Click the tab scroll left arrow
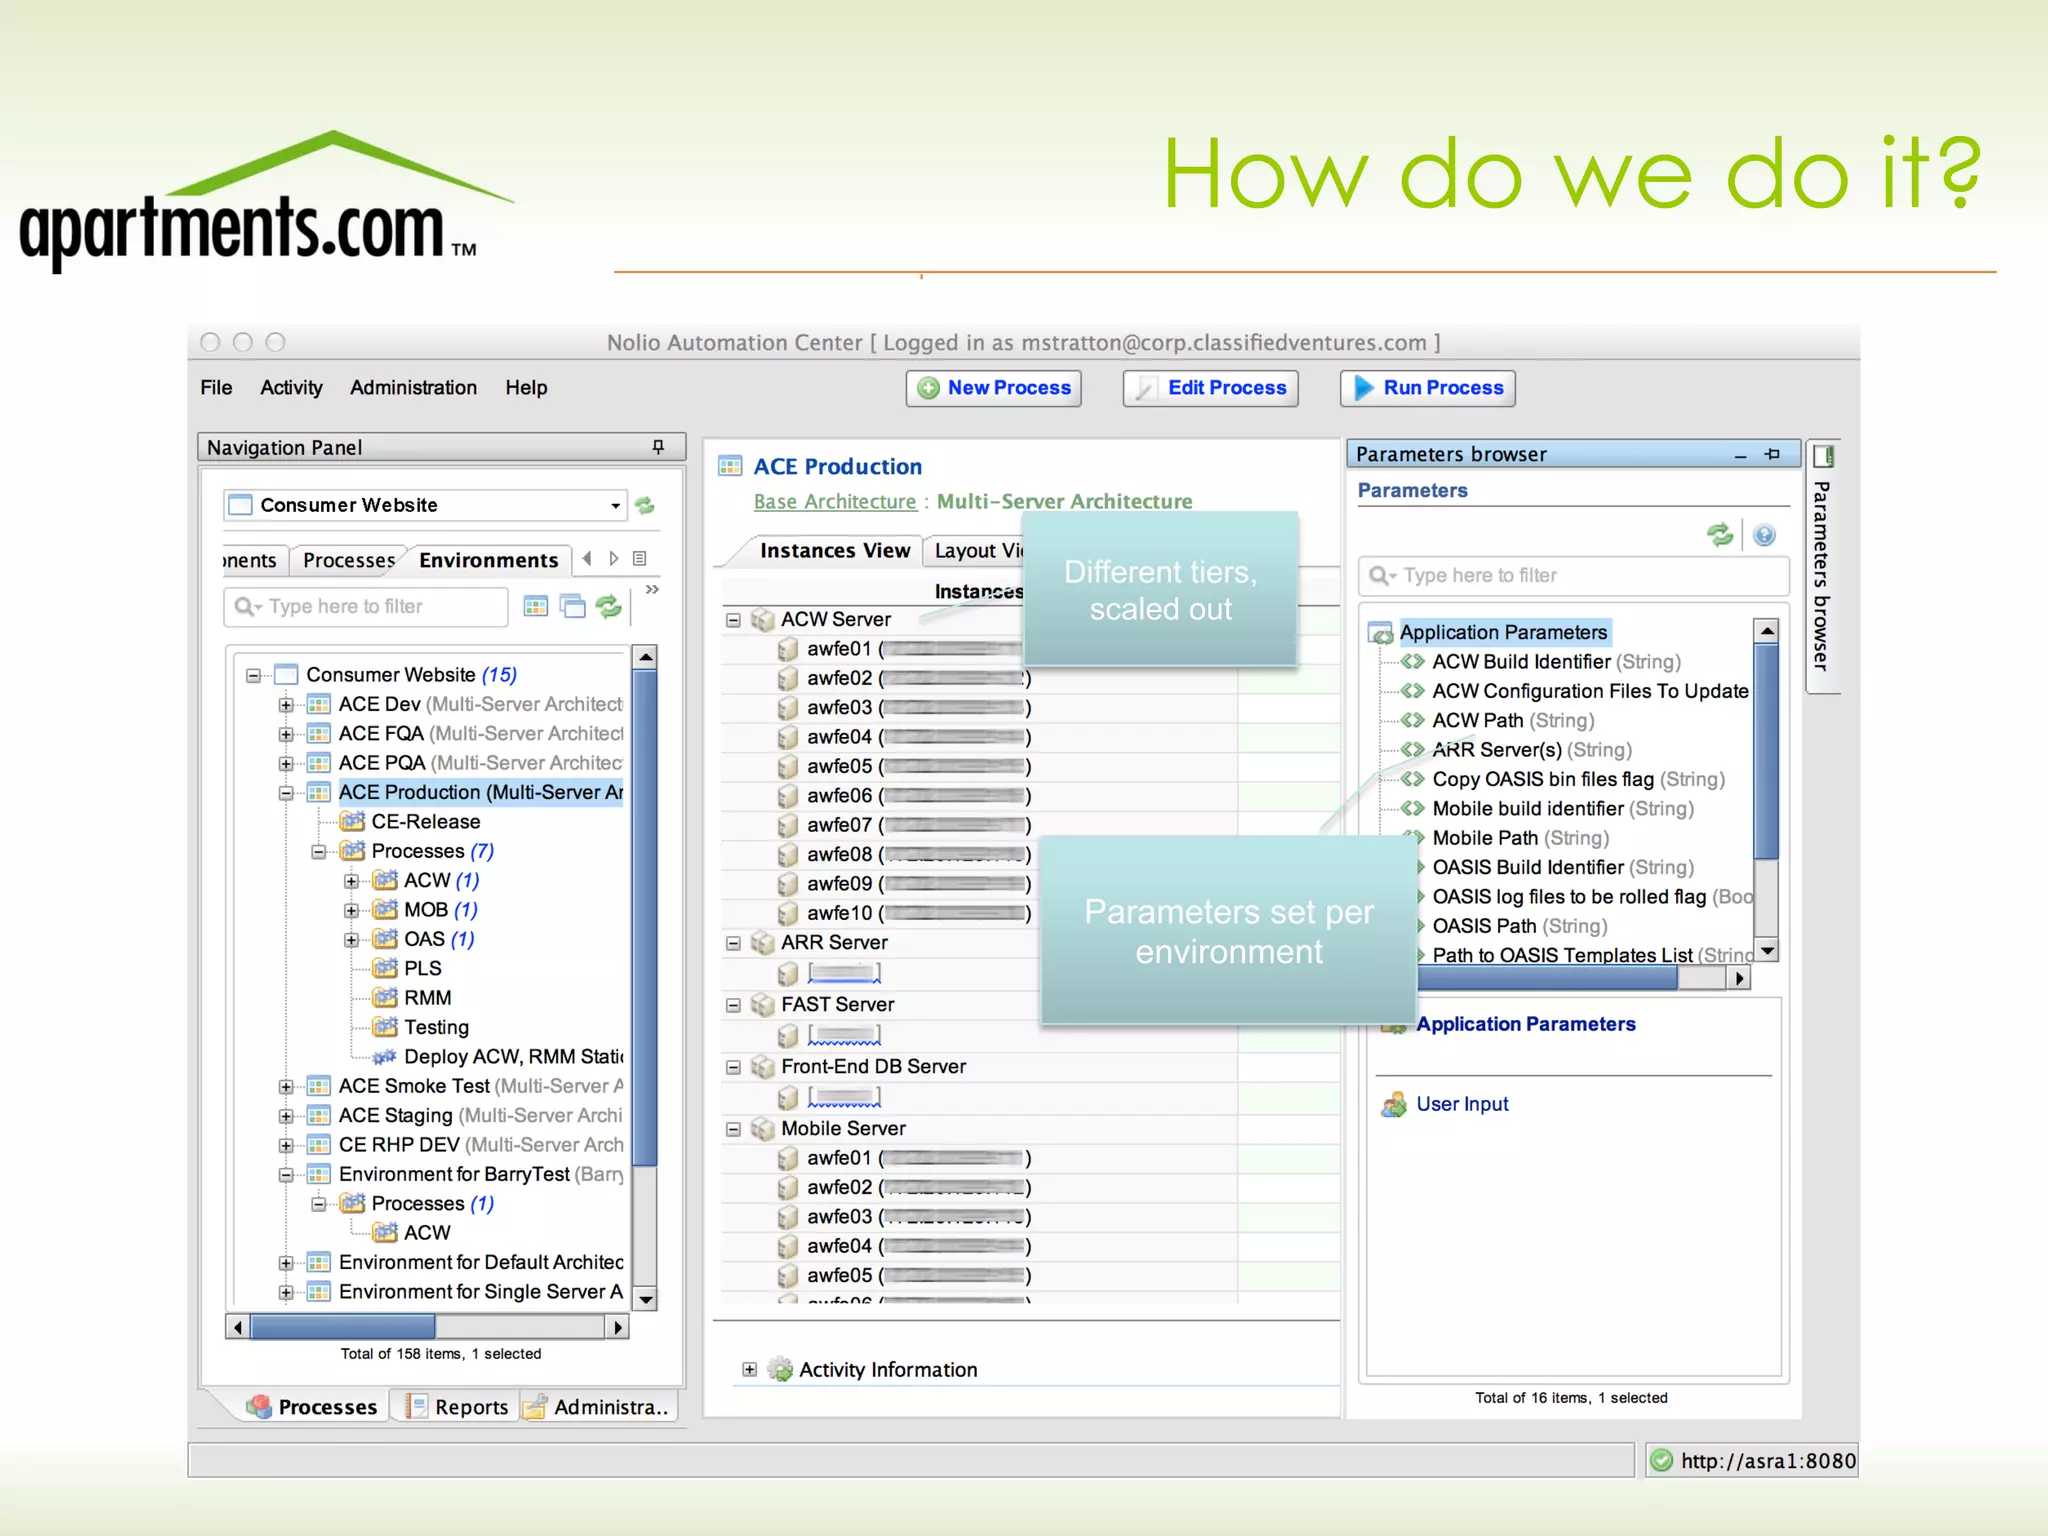 tap(587, 559)
